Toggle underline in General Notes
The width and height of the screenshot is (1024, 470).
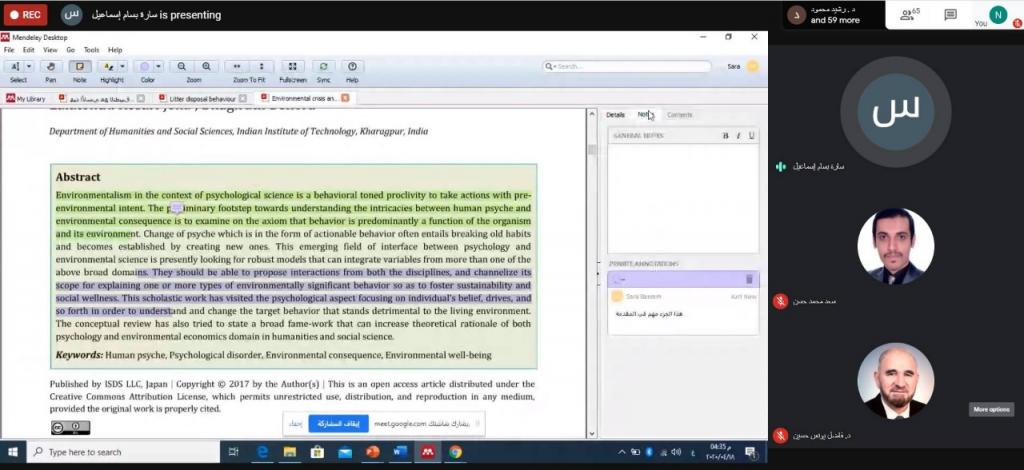coord(751,135)
